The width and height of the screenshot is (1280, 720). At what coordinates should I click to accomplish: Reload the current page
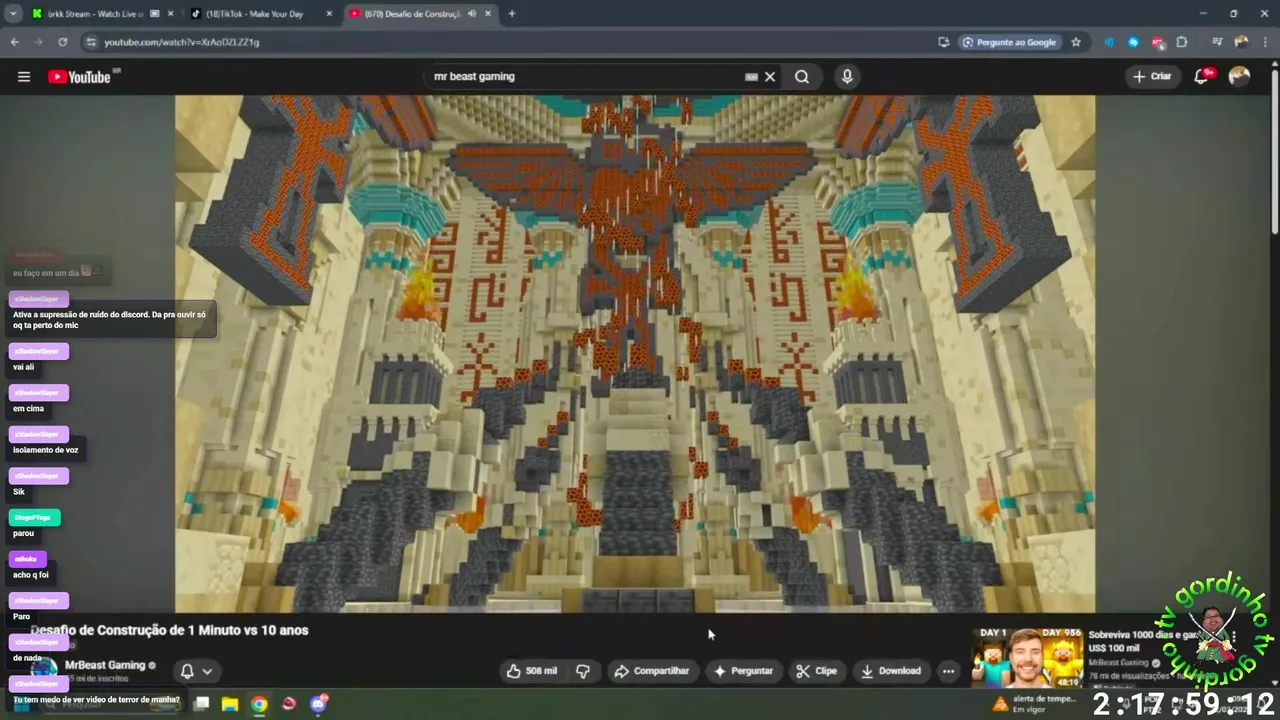(62, 42)
